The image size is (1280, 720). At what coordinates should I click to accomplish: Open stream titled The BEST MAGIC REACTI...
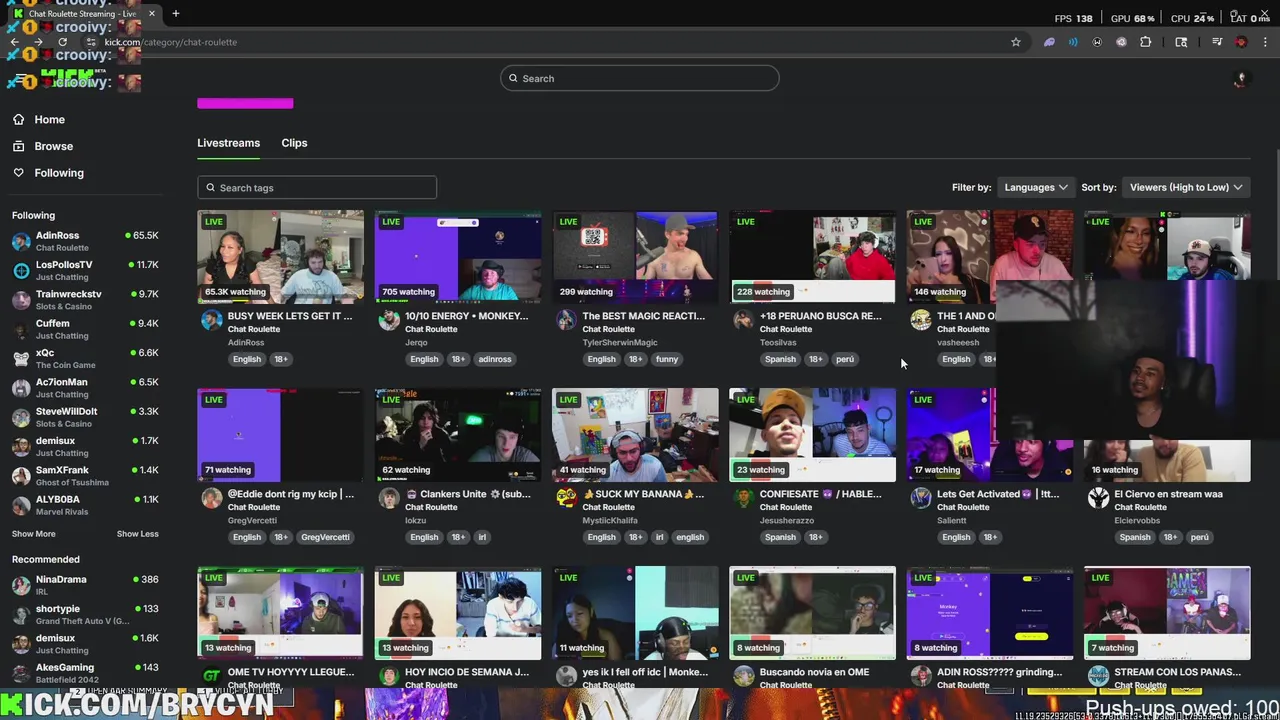(x=643, y=316)
